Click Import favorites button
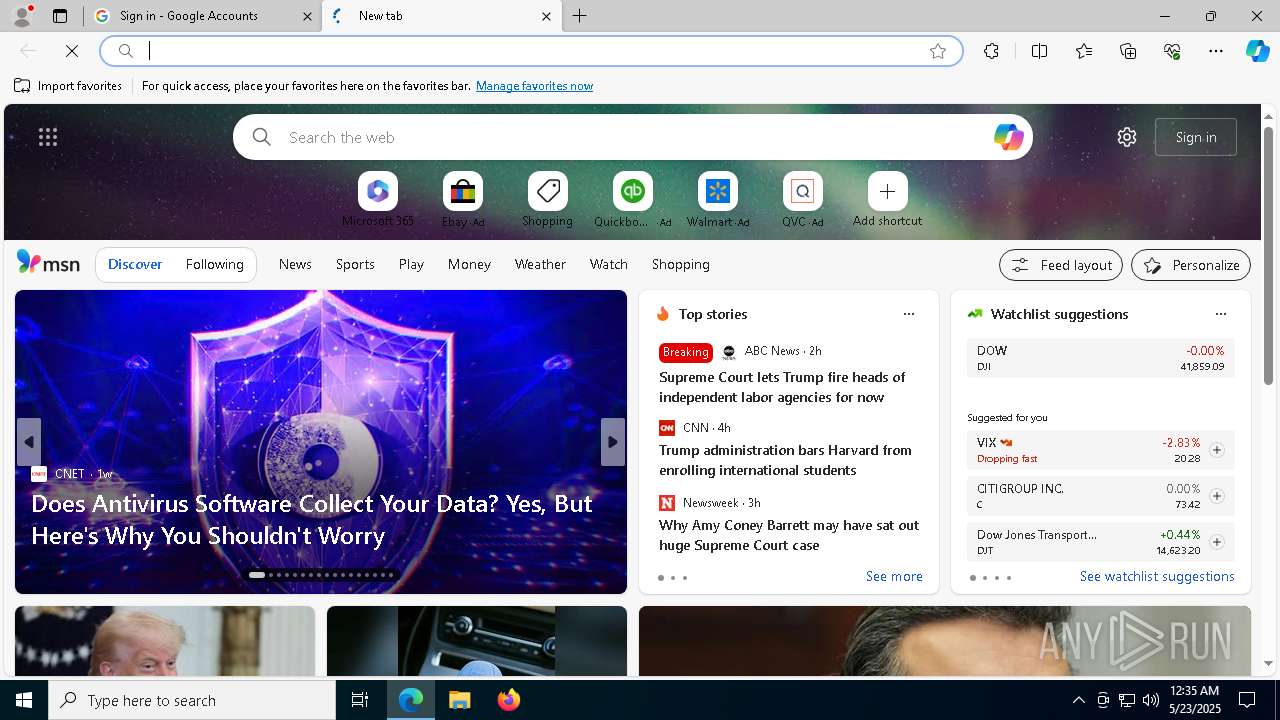 pos(68,86)
